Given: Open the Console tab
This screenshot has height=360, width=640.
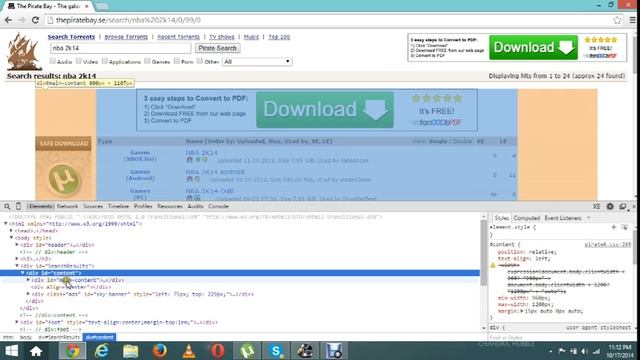Looking at the screenshot, I should [x=218, y=207].
